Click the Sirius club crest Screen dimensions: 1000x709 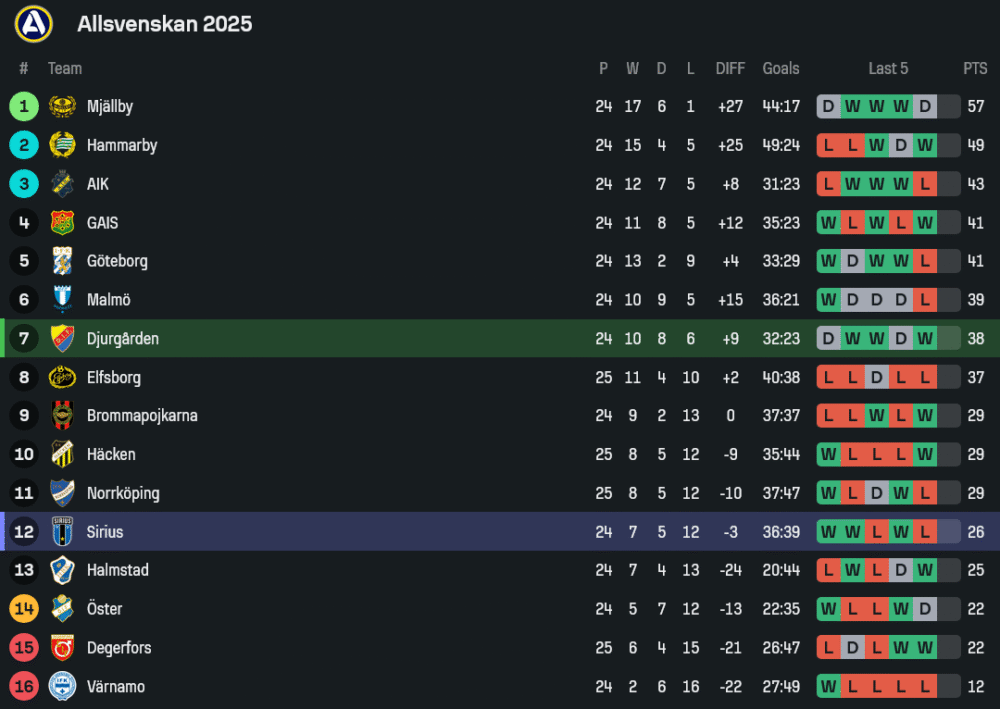coord(62,532)
